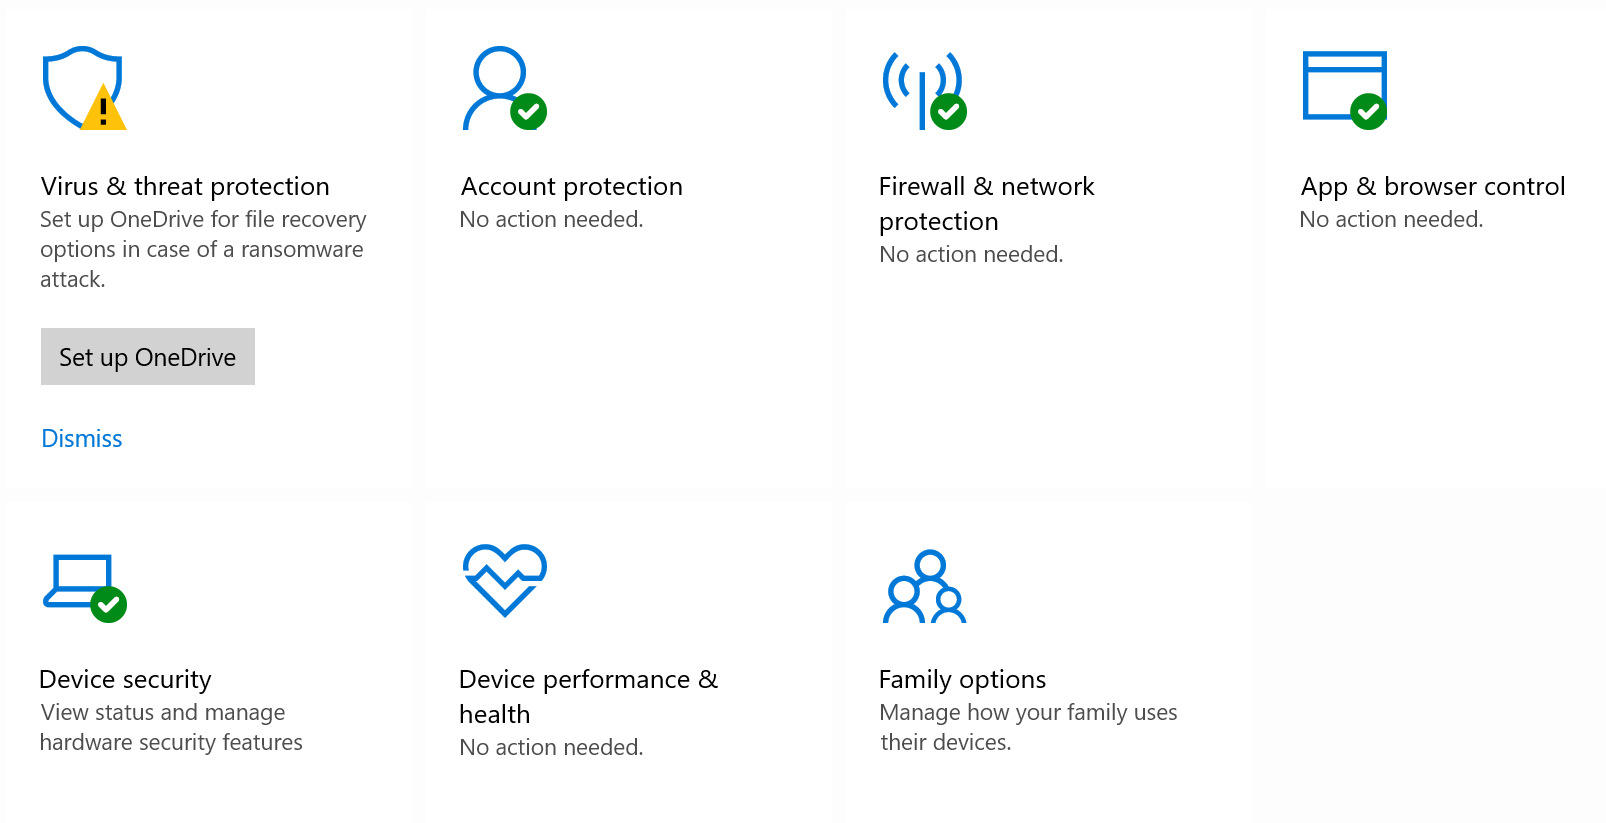
Task: Open the Device security section
Action: click(124, 679)
